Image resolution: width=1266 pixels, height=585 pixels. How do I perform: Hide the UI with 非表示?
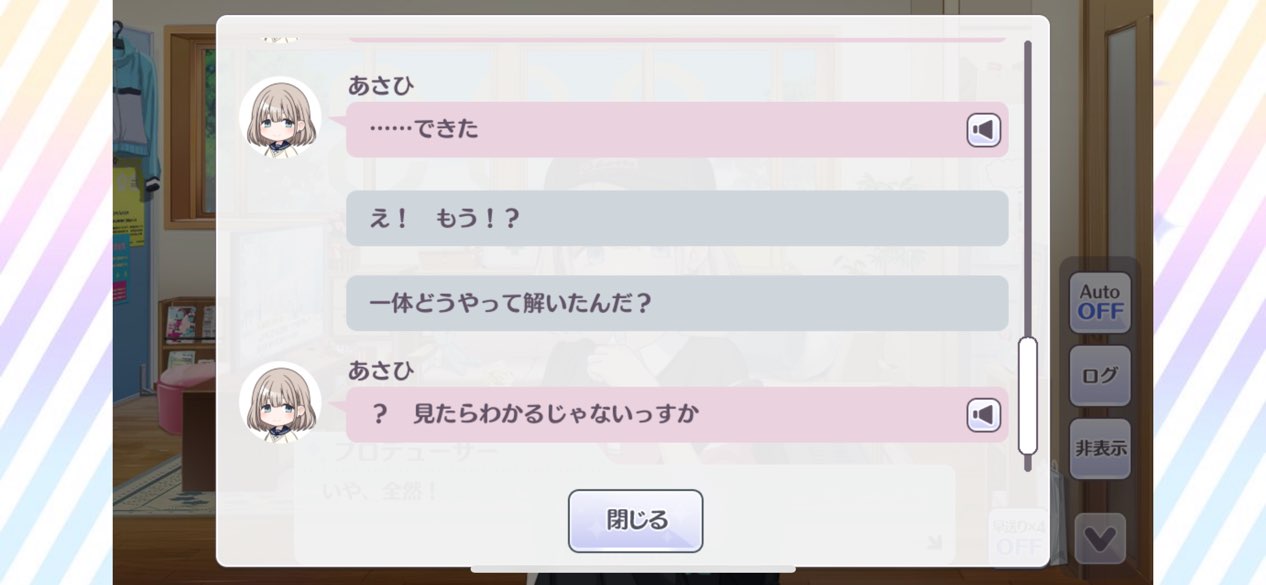point(1100,449)
